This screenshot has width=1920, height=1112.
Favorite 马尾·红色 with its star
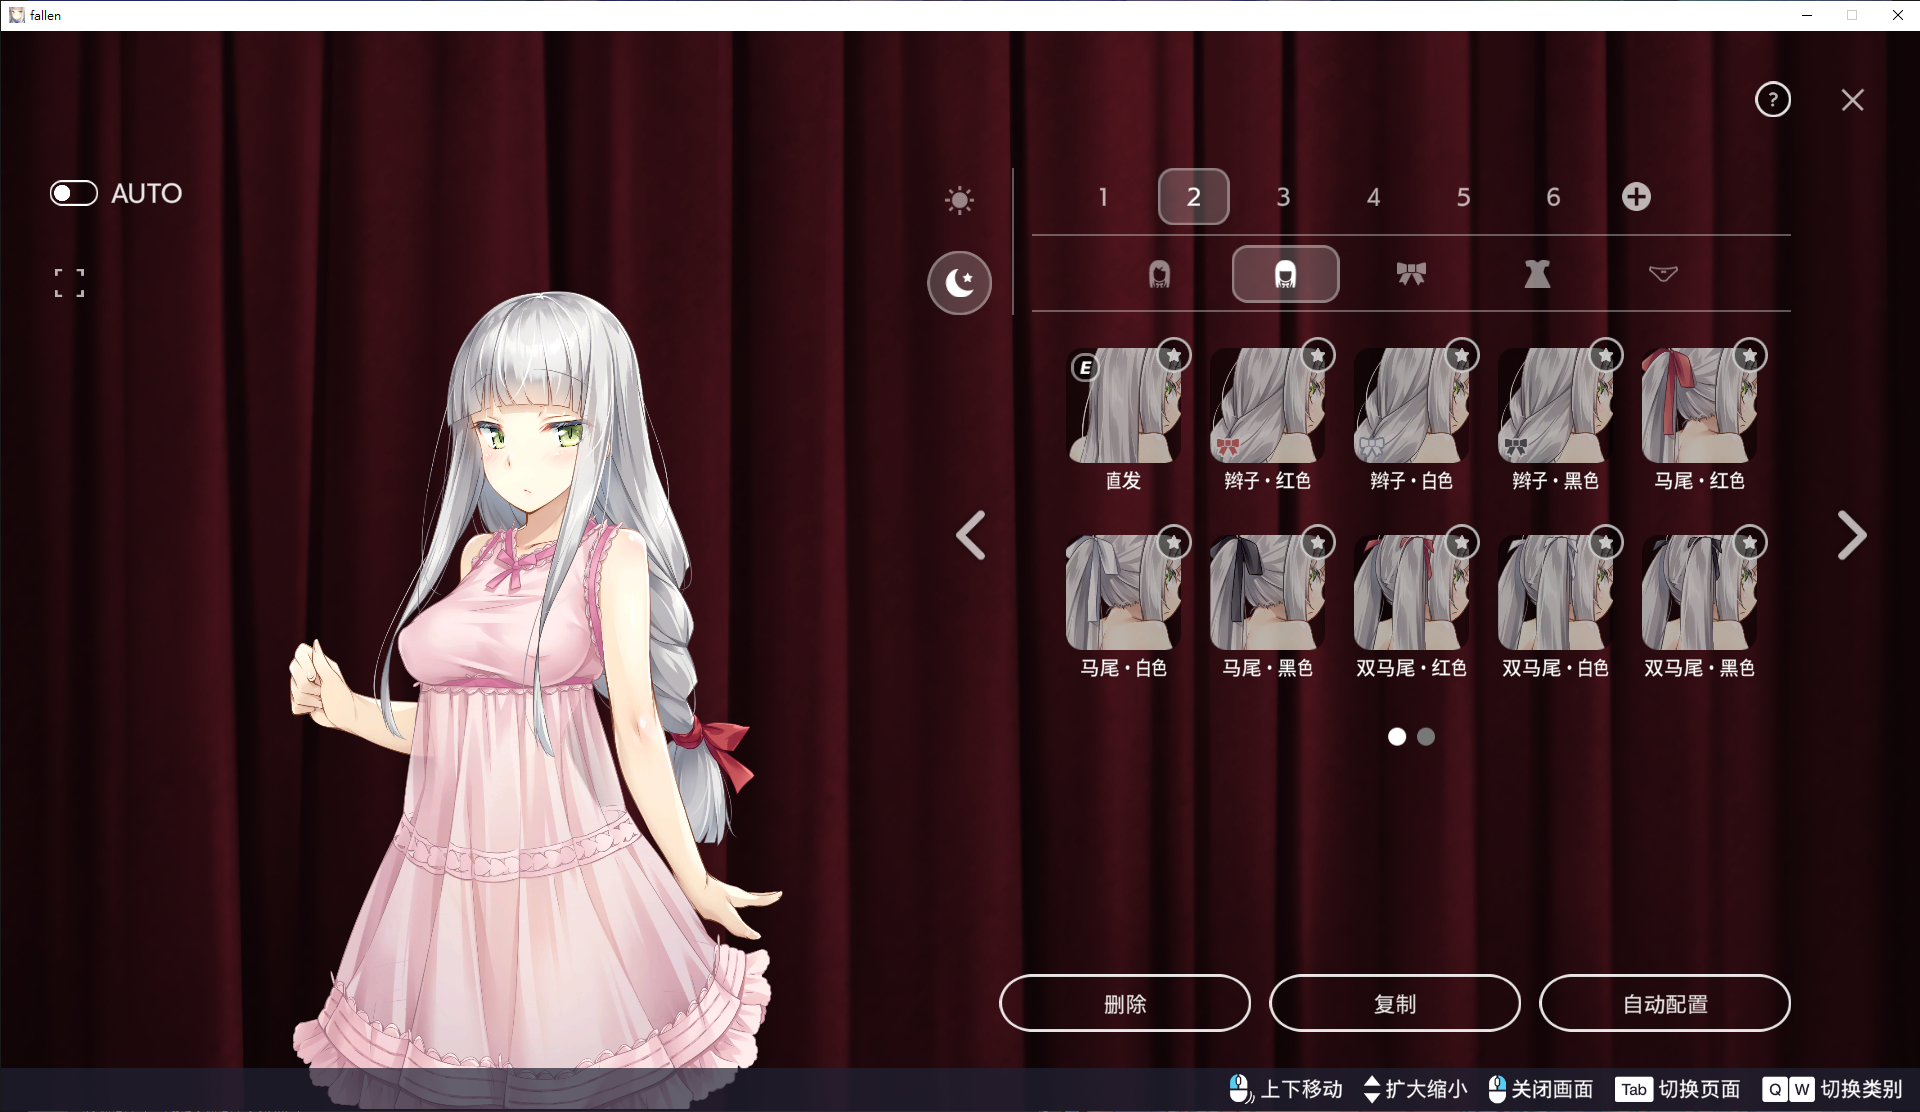point(1750,355)
